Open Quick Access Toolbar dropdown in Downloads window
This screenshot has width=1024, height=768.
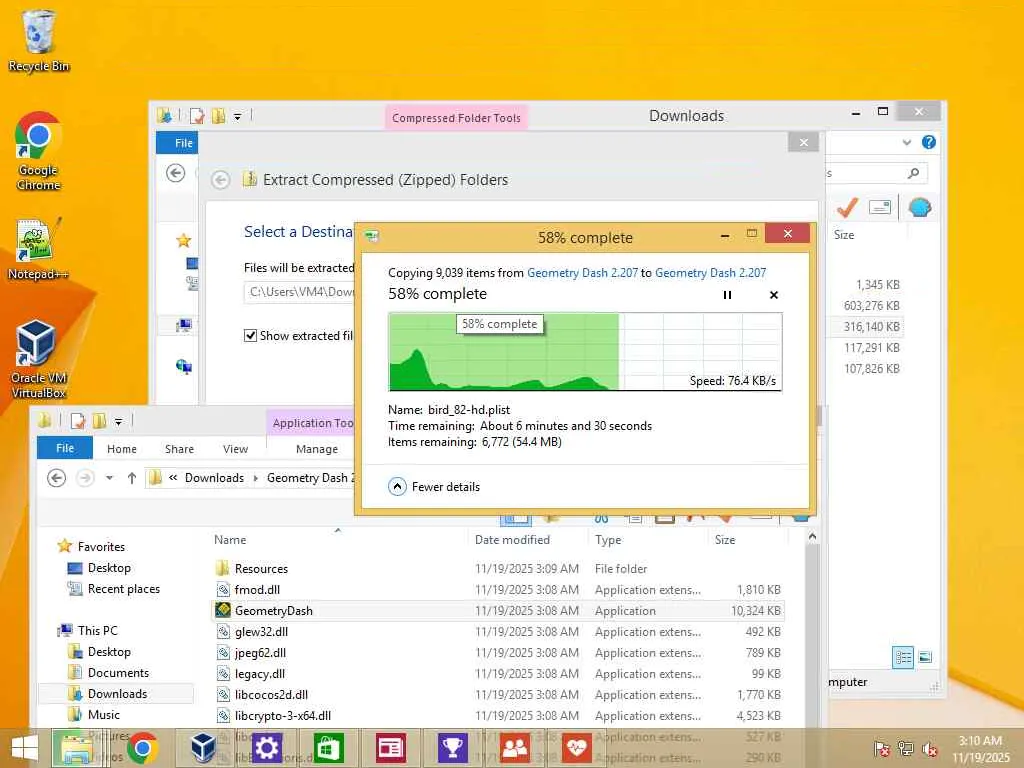238,116
